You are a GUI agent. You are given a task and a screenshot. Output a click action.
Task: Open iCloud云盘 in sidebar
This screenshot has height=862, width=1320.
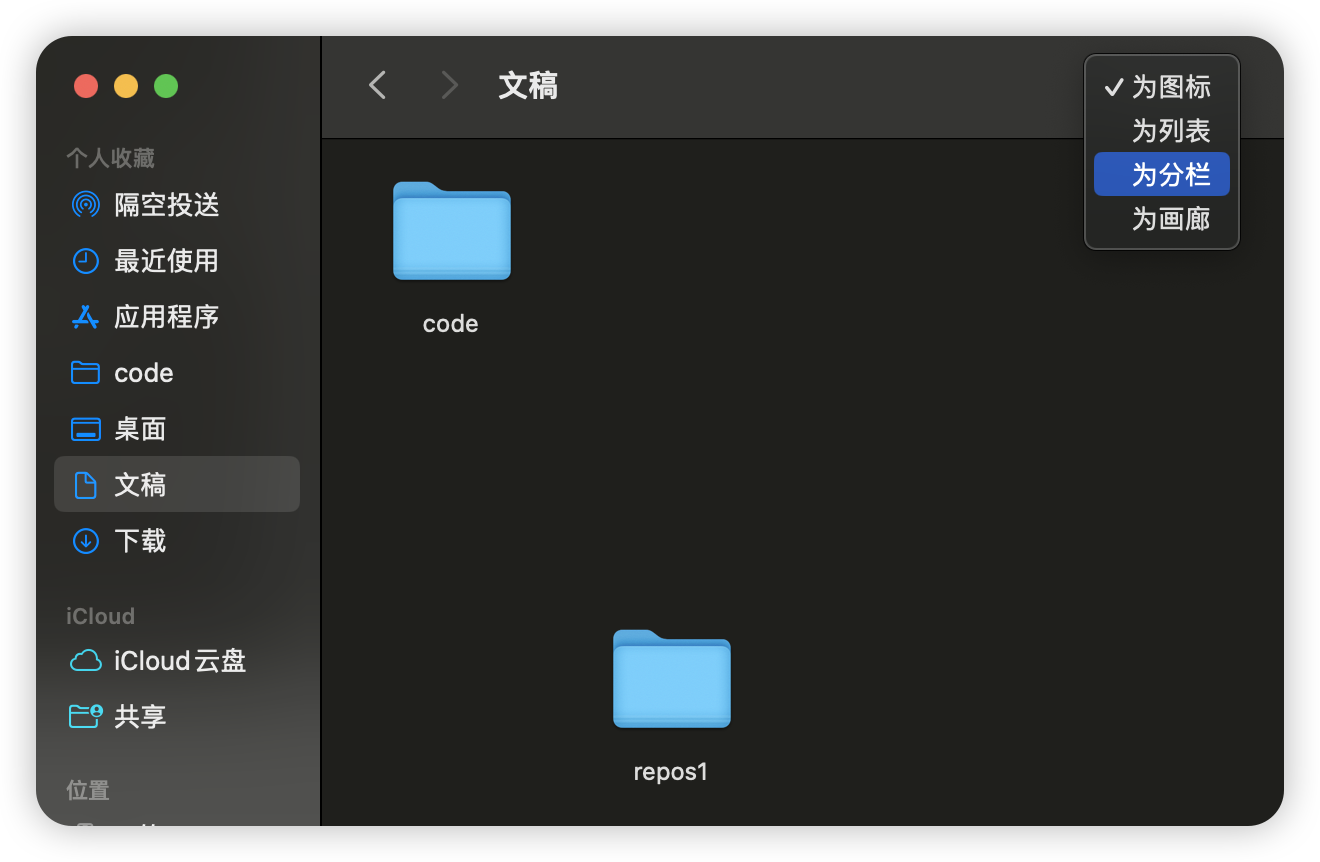pos(180,661)
